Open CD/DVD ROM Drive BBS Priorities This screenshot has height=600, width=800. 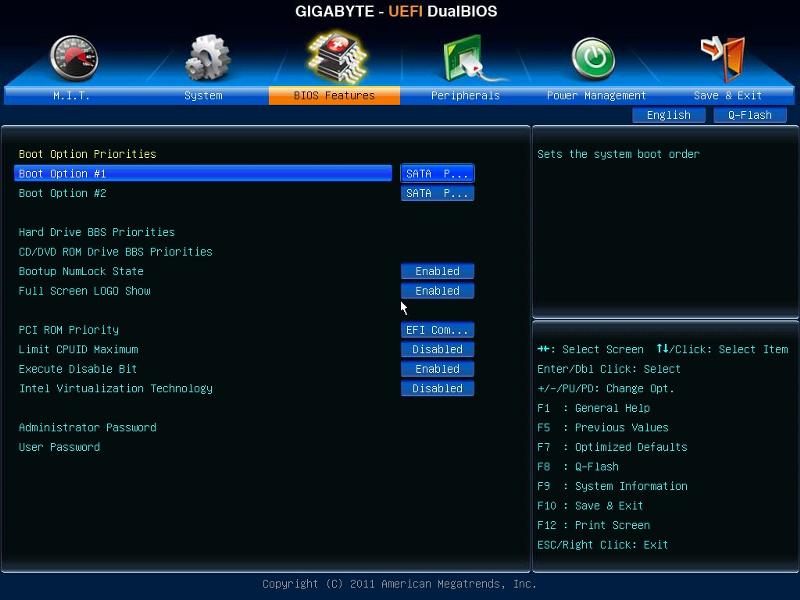(115, 252)
